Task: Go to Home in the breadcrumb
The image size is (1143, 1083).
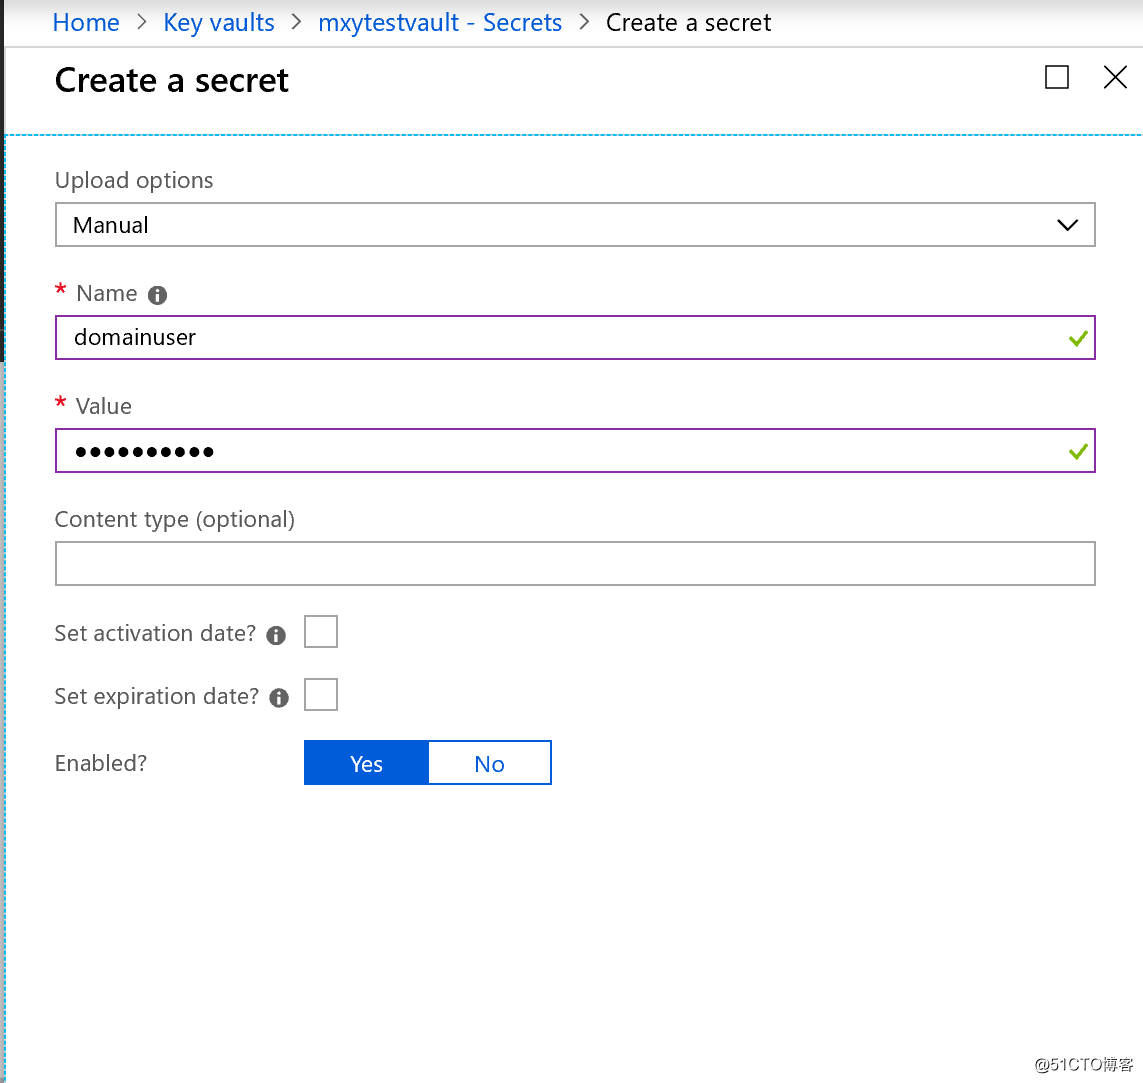Action: click(x=86, y=23)
